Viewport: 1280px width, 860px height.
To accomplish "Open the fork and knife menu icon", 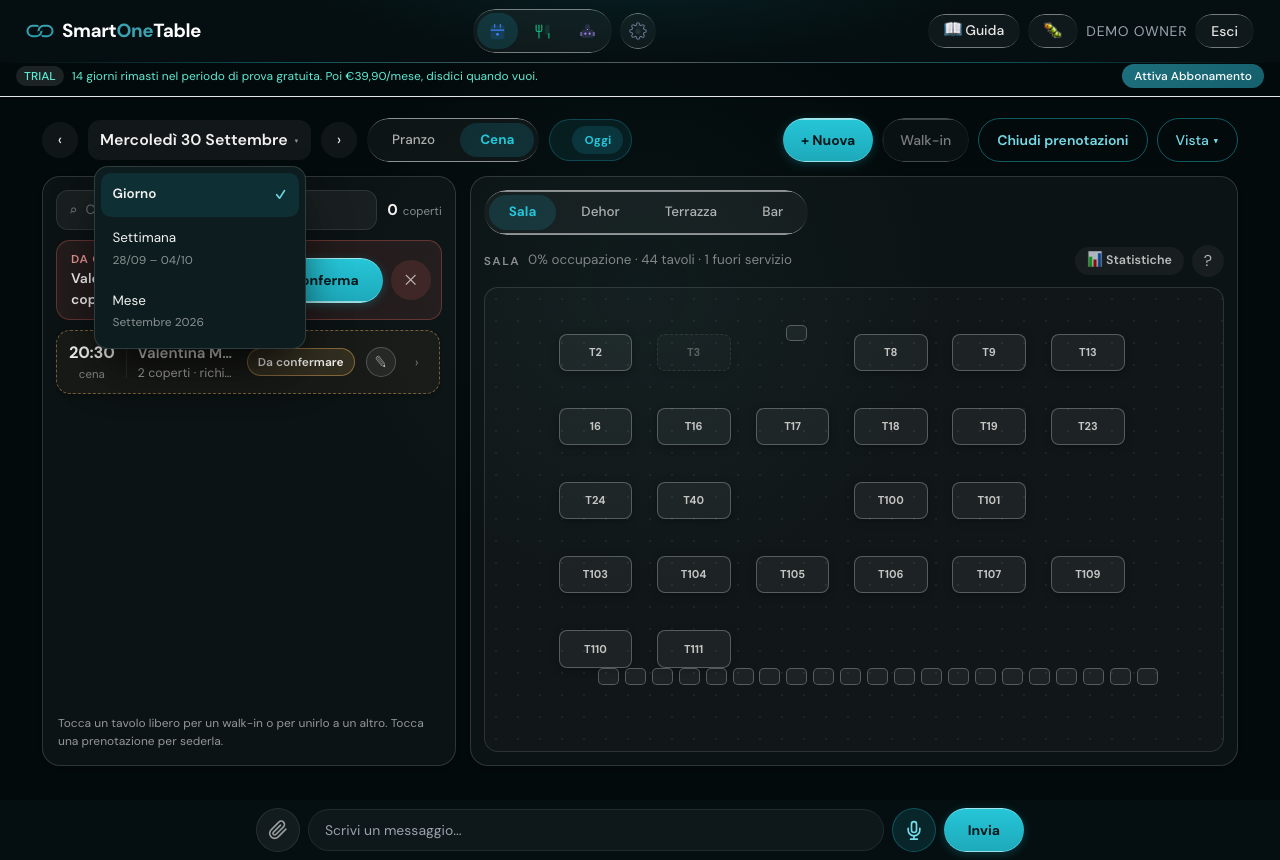I will [x=542, y=31].
